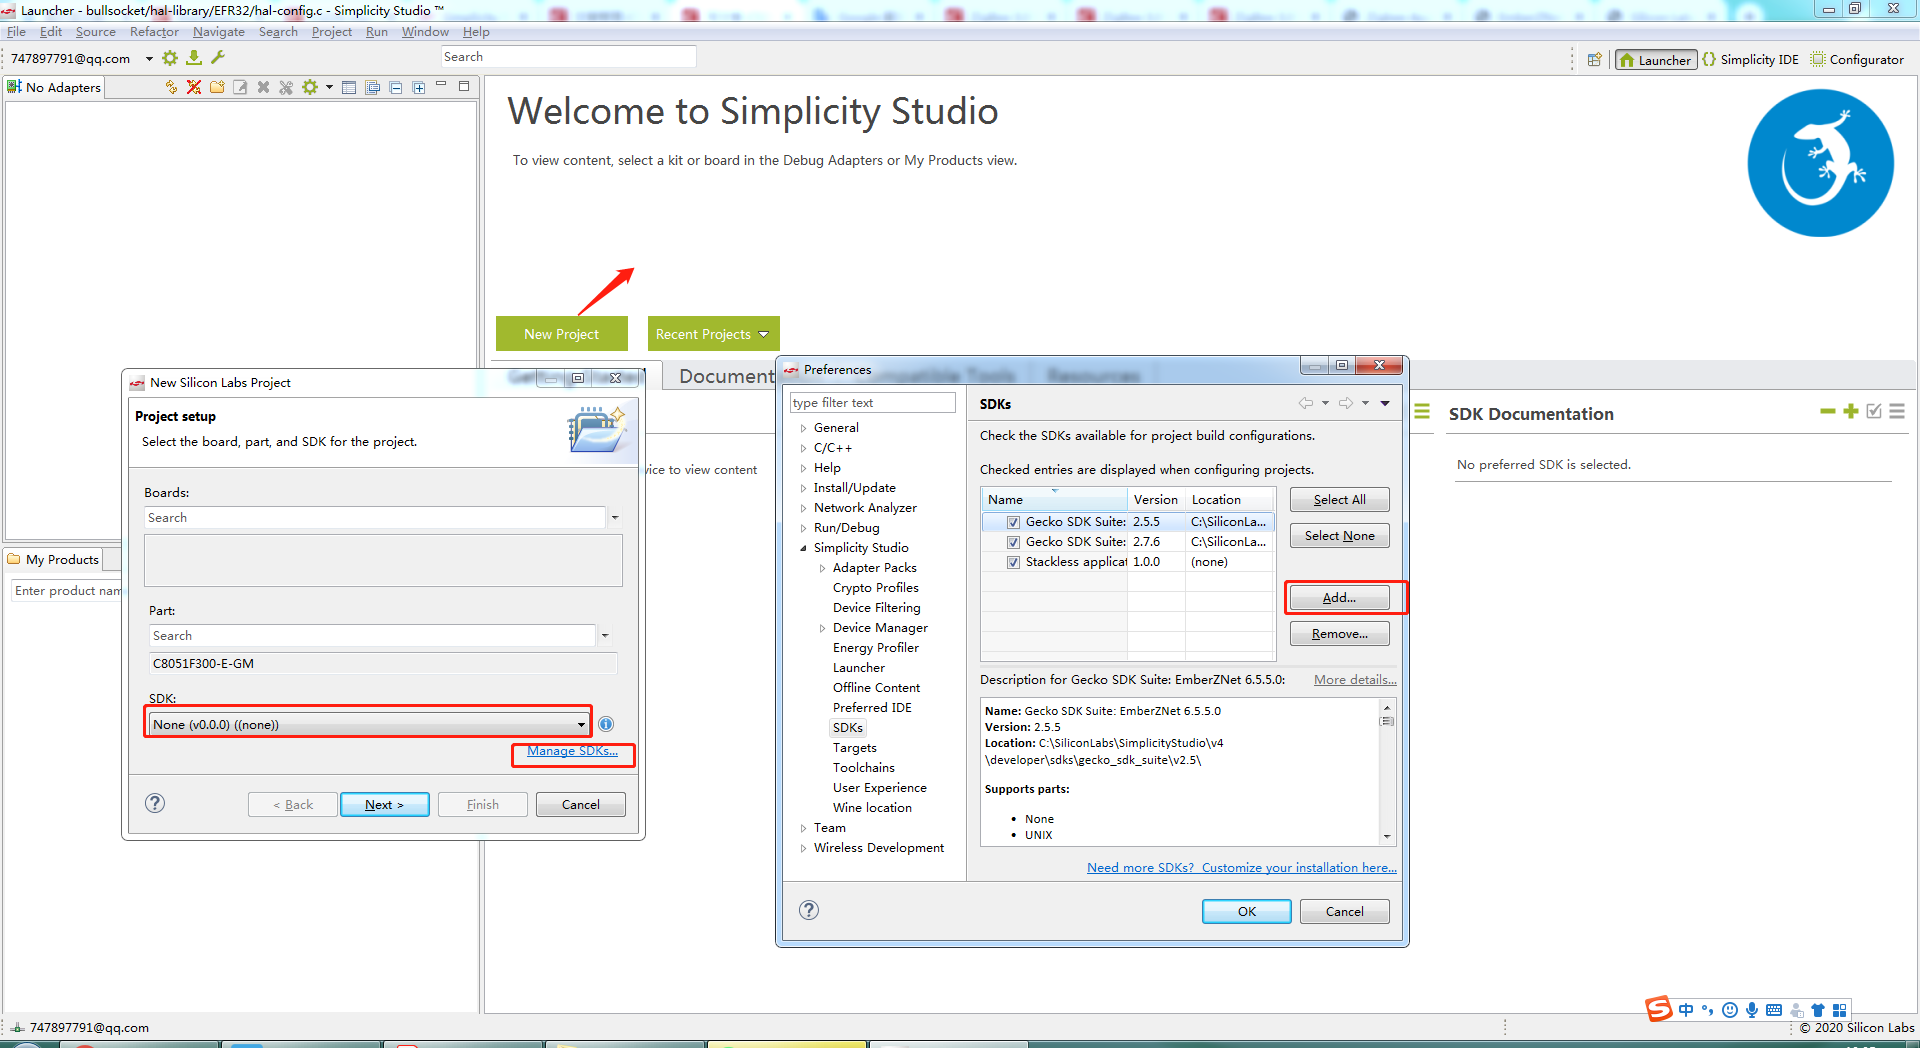Click the checklist icon in SDK Documentation
Screen dimensions: 1920x1048
(x=1874, y=411)
